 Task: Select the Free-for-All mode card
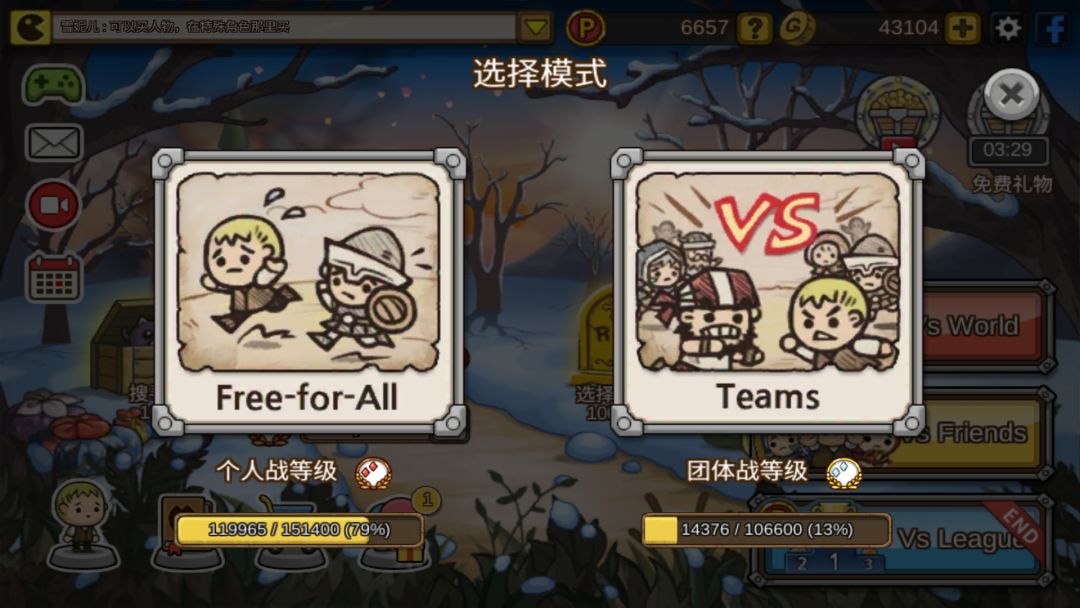coord(309,292)
